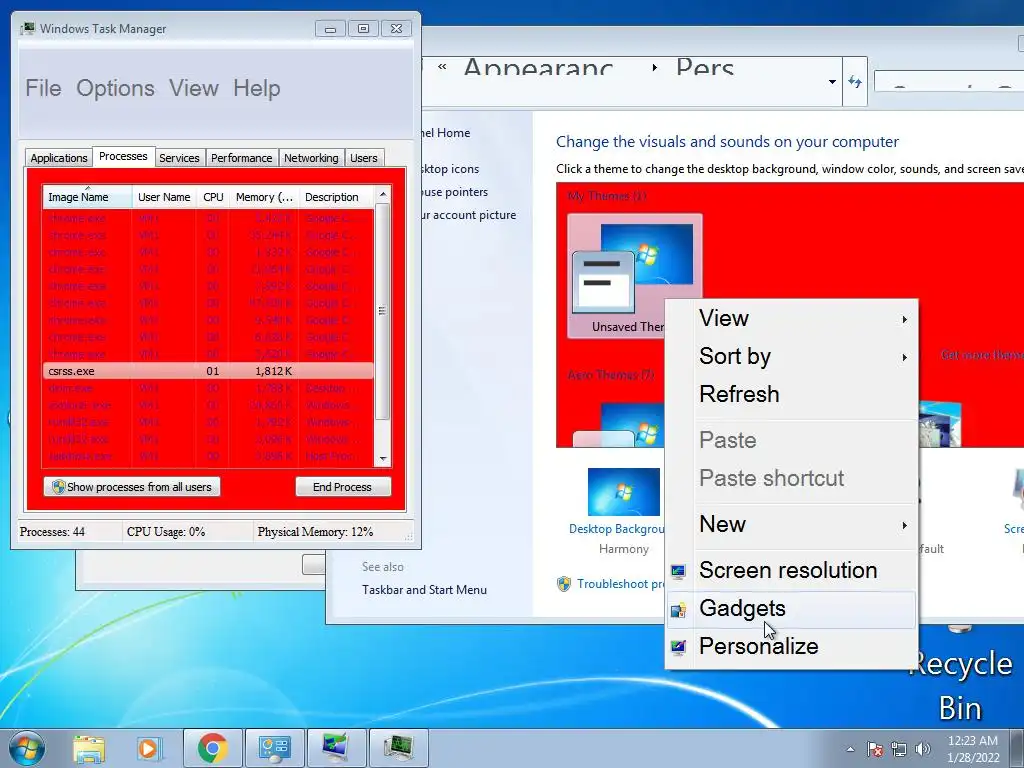Open Windows Explorer from the taskbar
1024x768 pixels.
coord(89,748)
